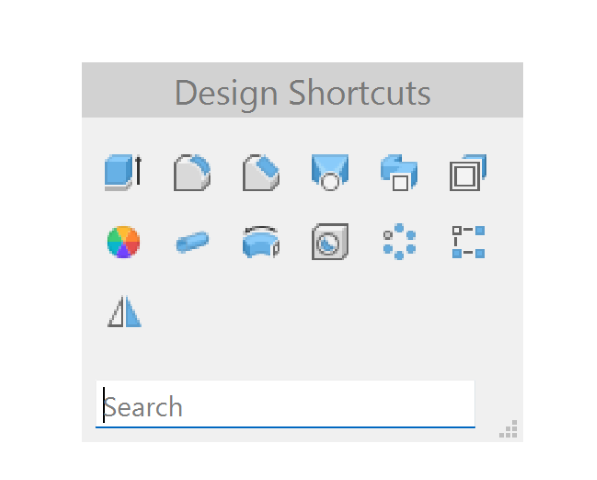Click the Design Shortcuts title bar
Image resolution: width=597 pixels, height=480 pixels.
pyautogui.click(x=302, y=90)
